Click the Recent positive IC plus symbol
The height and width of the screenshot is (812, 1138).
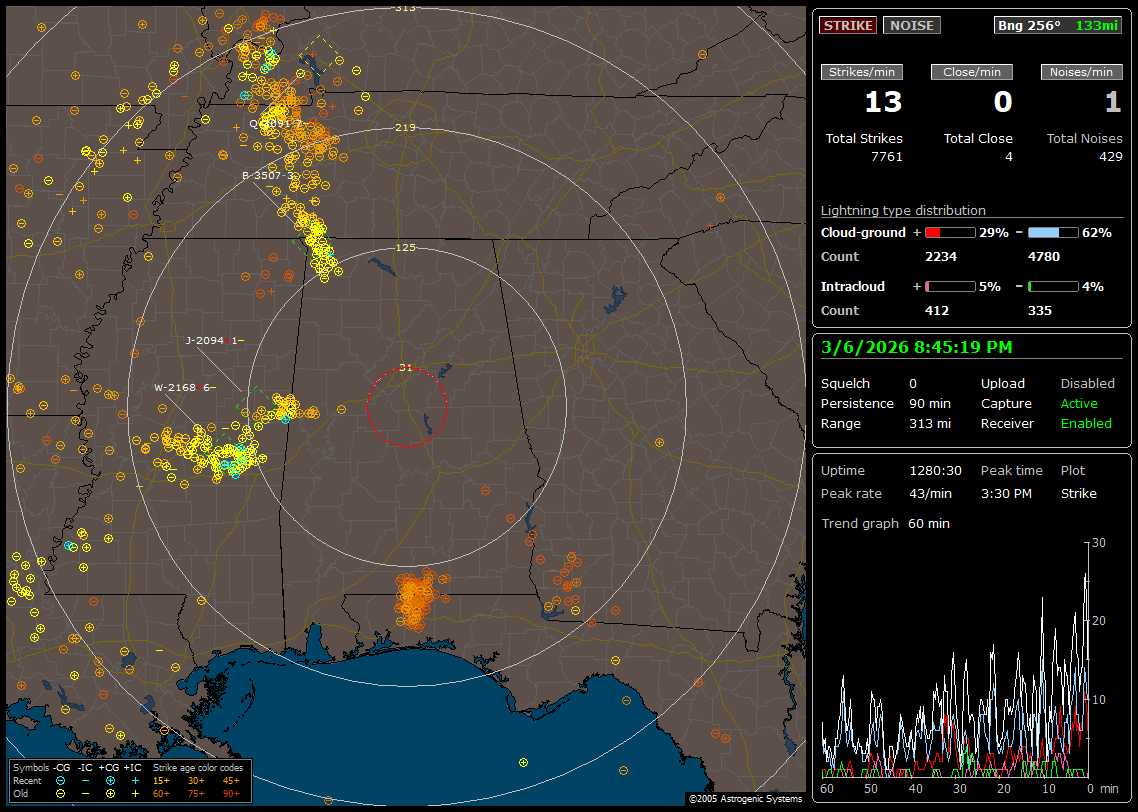134,779
